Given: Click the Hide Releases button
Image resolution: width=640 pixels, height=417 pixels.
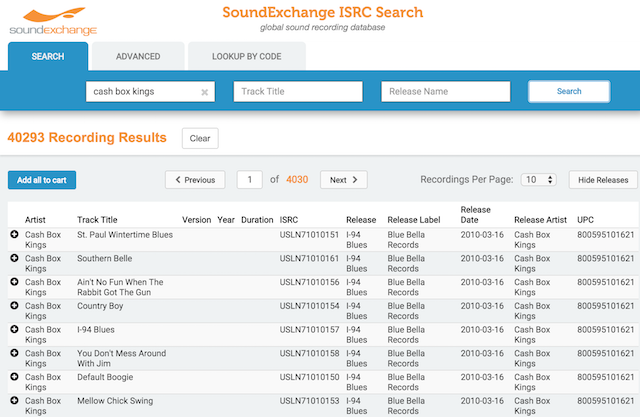Looking at the screenshot, I should [603, 180].
